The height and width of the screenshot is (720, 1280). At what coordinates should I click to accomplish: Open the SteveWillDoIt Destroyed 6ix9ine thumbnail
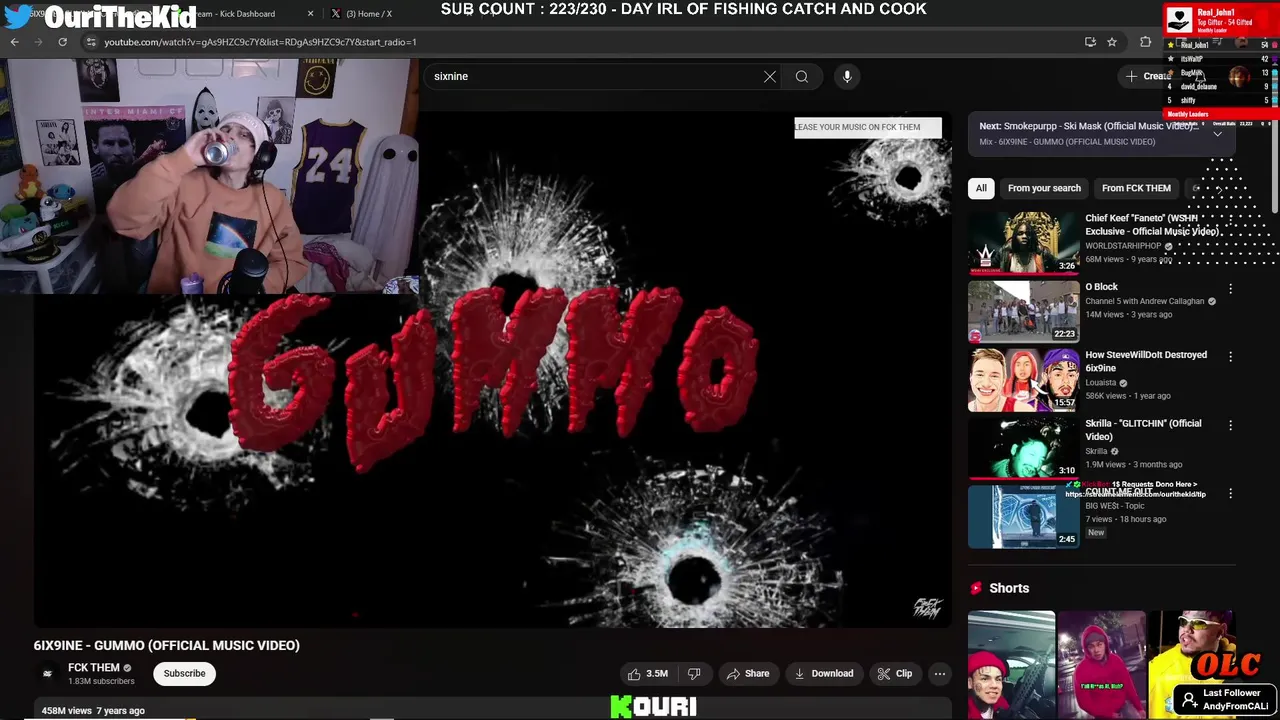pos(1024,380)
